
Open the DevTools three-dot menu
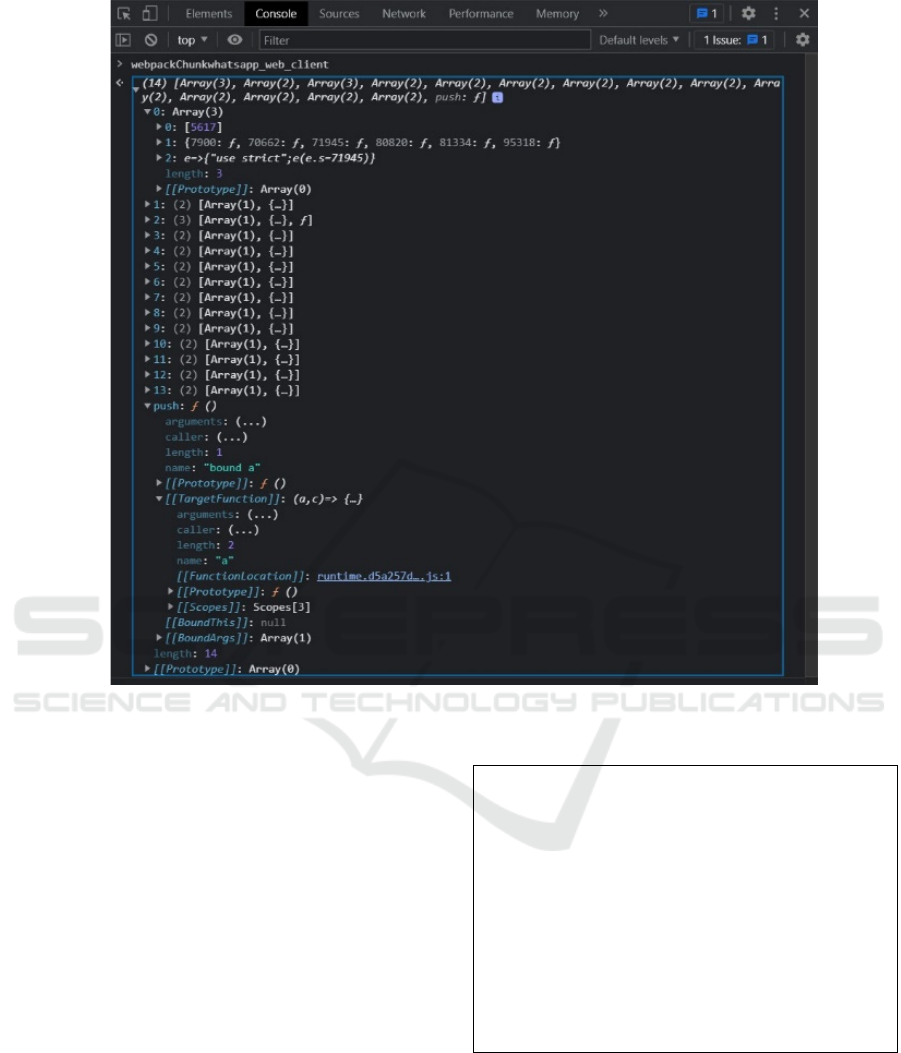776,14
